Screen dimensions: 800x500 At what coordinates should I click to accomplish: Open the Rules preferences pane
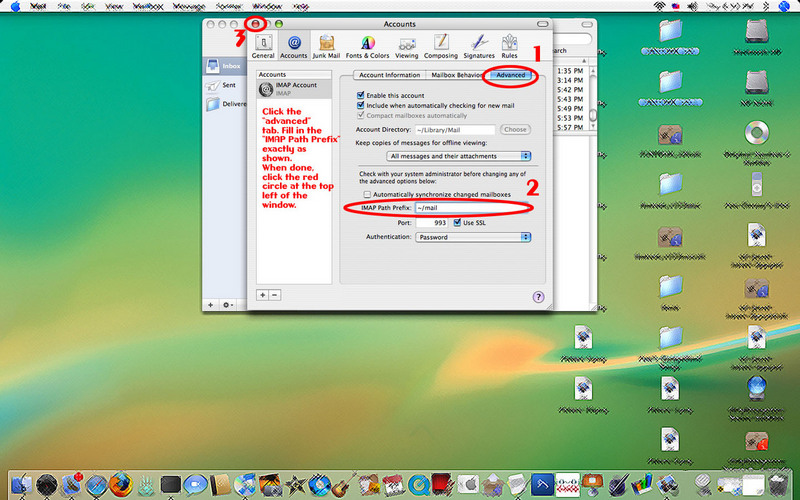[x=509, y=45]
